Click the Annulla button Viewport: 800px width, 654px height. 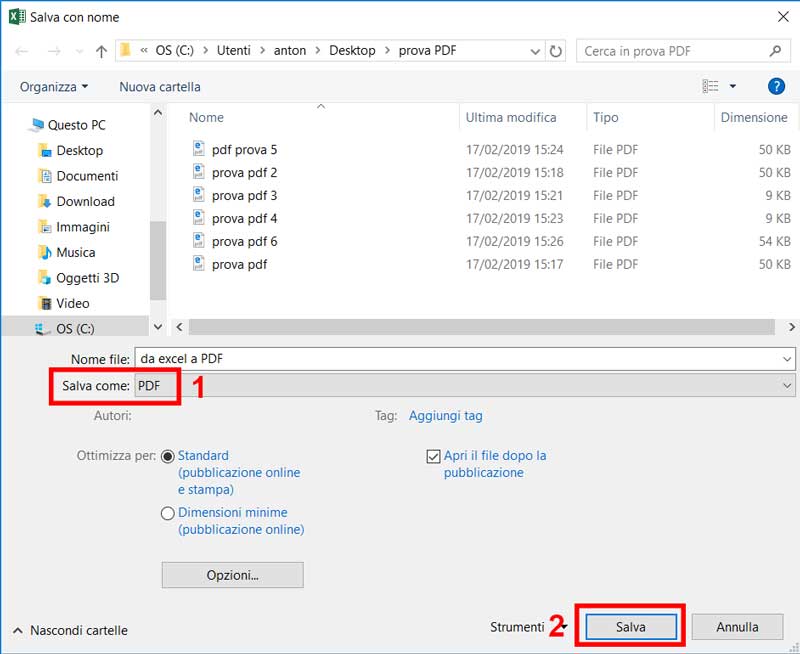coord(737,627)
